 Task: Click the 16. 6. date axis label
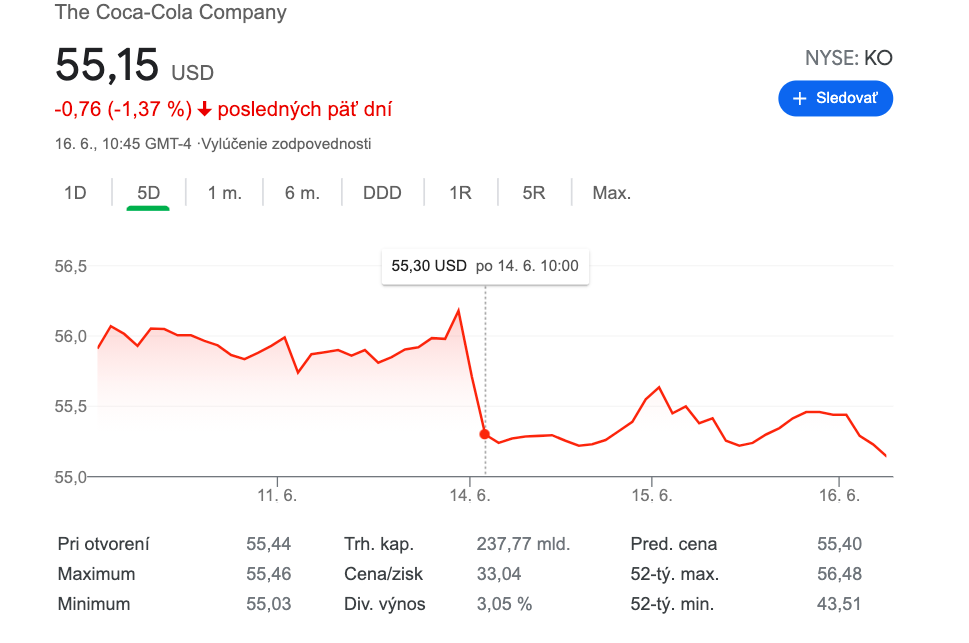(839, 496)
